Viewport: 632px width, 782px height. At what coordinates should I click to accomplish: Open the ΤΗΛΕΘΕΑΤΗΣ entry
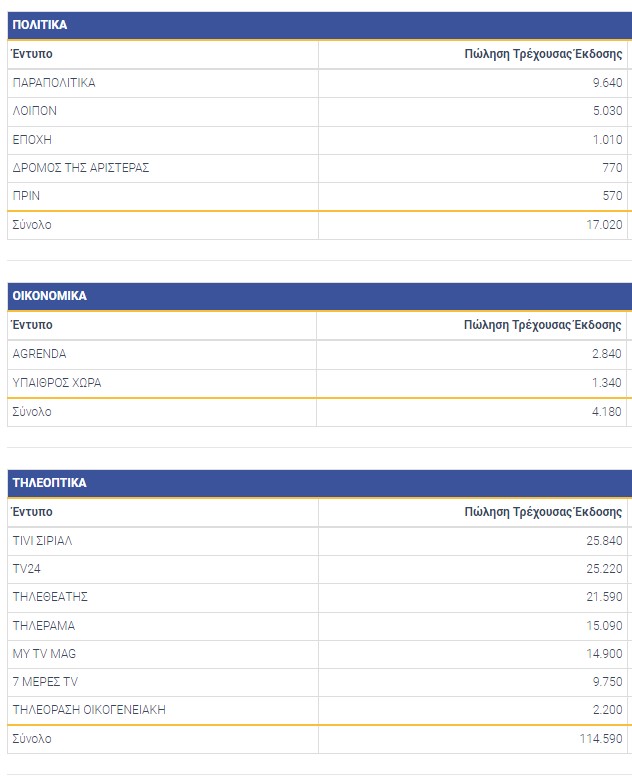[x=50, y=597]
